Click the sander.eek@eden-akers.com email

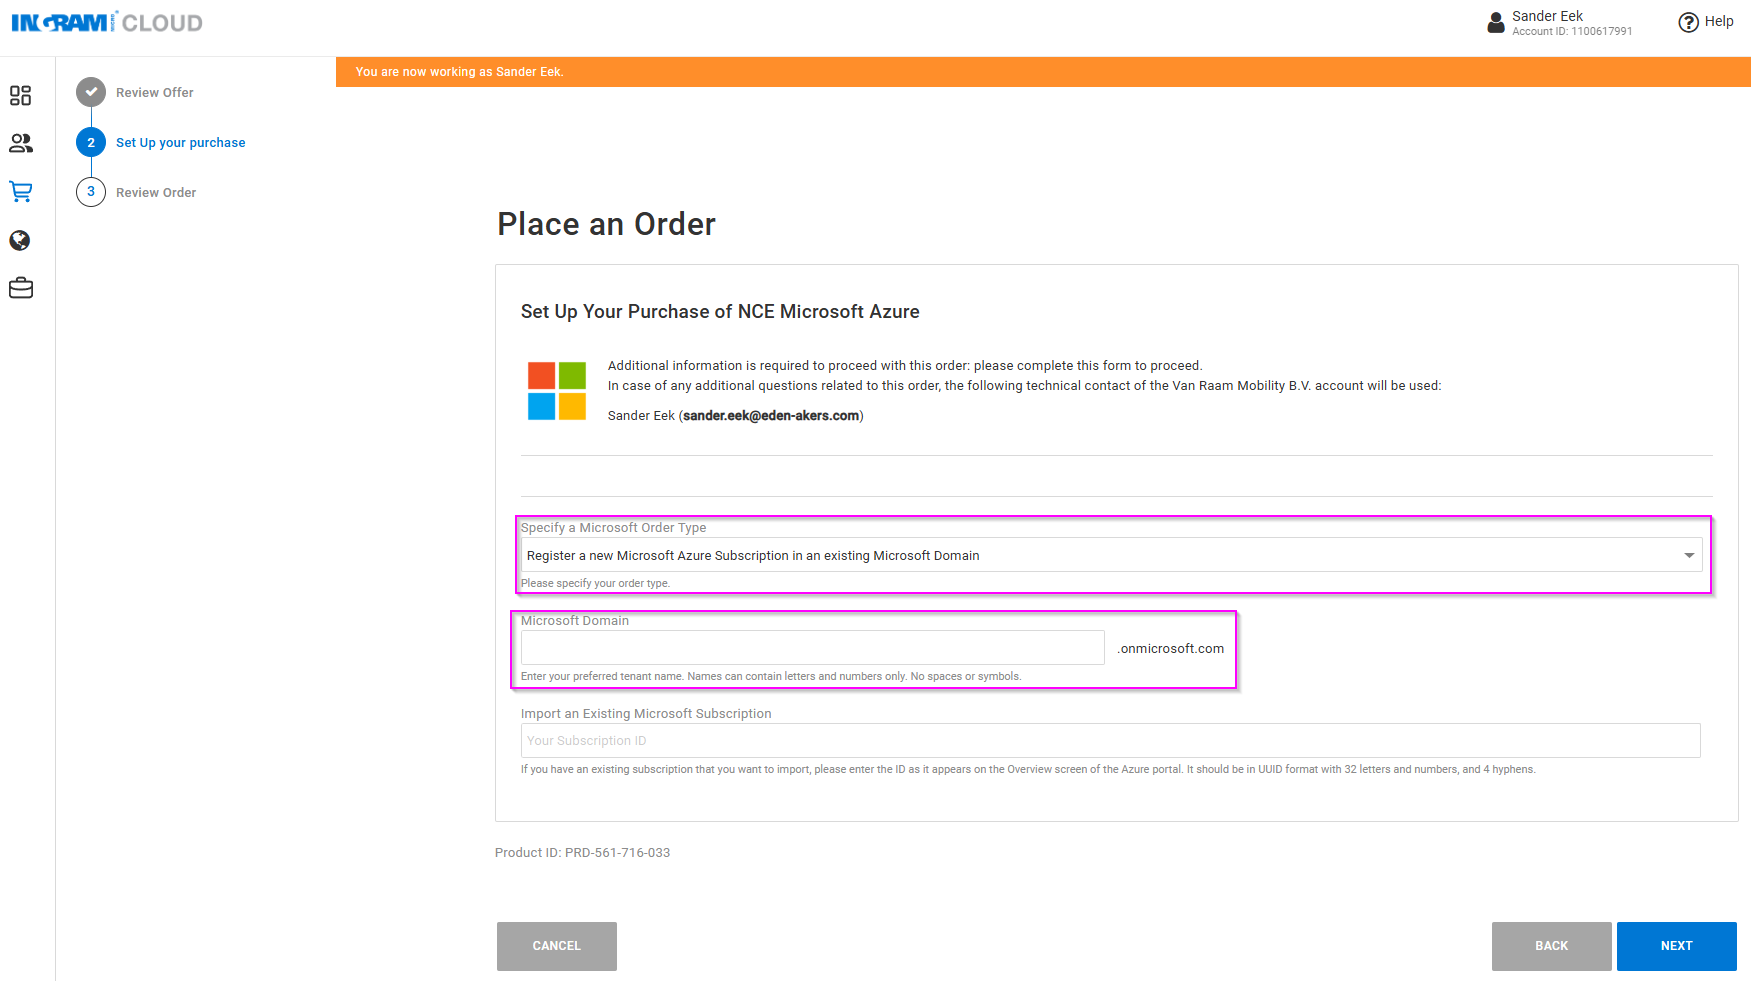coord(771,415)
